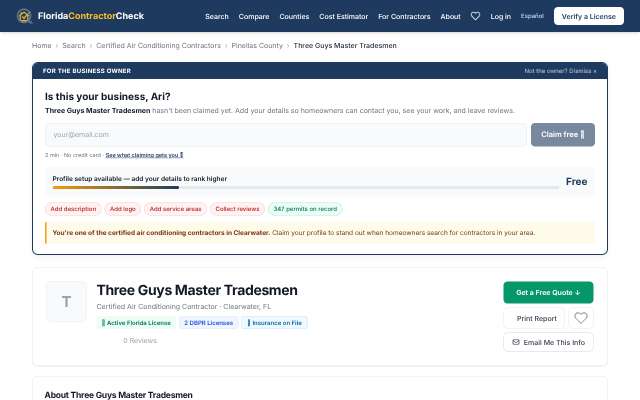Image resolution: width=640 pixels, height=400 pixels.
Task: Click the envelope icon in Email Me This Info
Action: click(x=516, y=342)
